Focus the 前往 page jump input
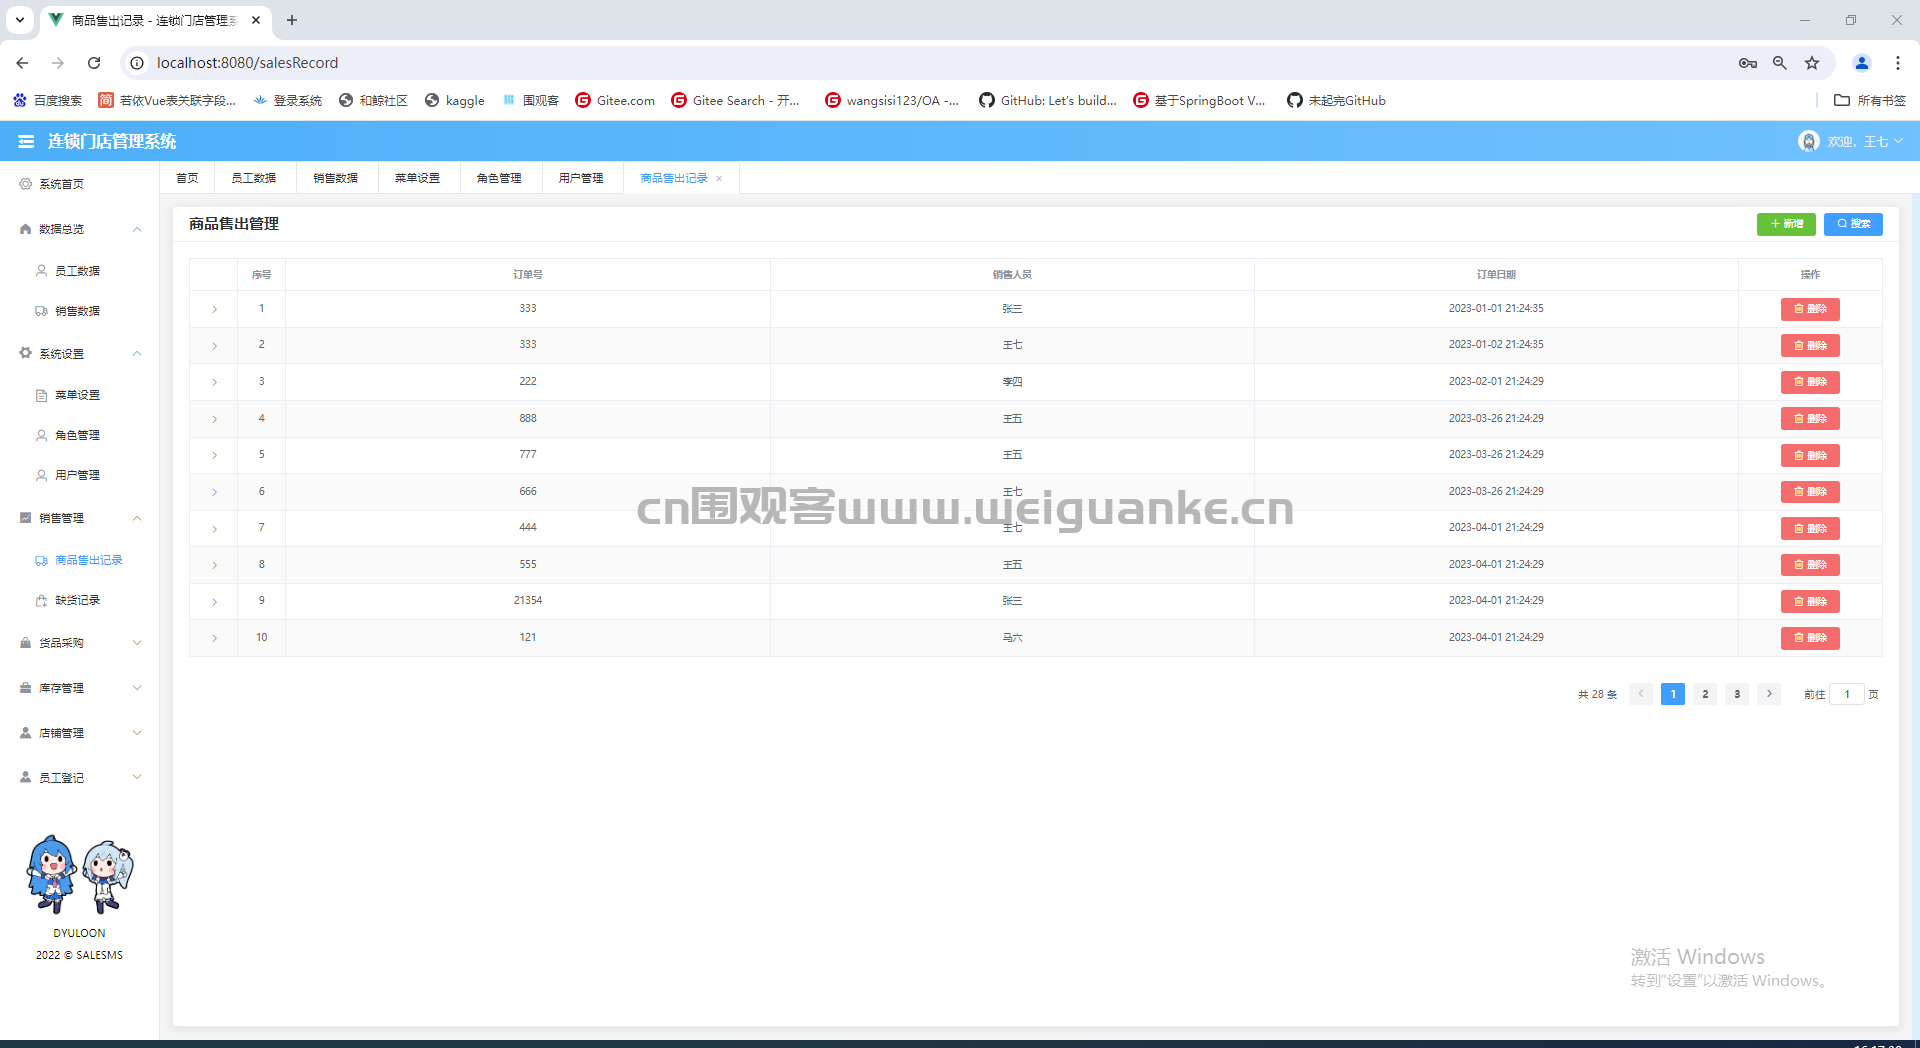 [1847, 694]
